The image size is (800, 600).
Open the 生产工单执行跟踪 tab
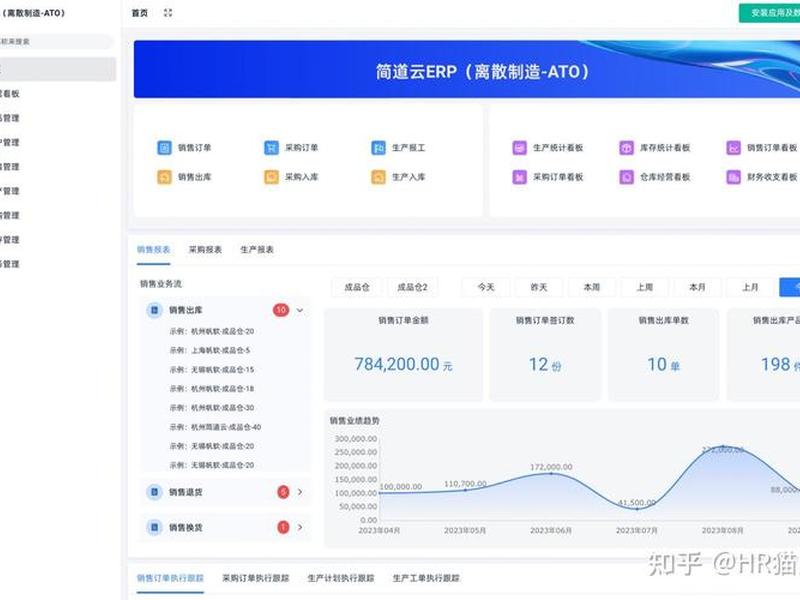(x=426, y=578)
